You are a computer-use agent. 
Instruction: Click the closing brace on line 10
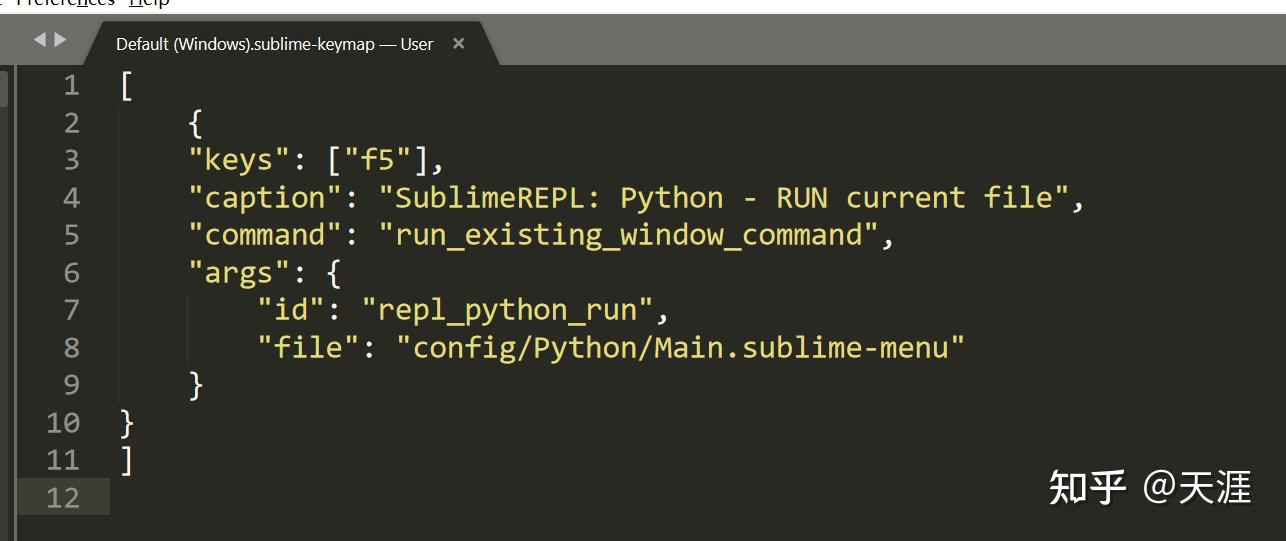(x=126, y=423)
